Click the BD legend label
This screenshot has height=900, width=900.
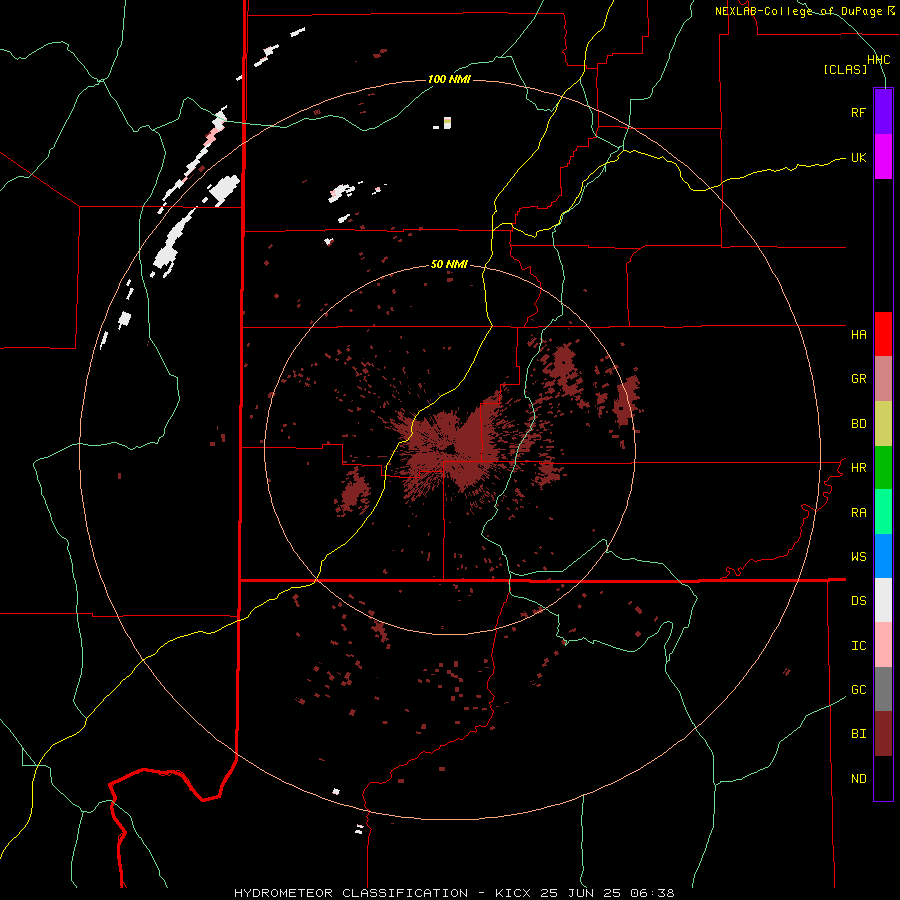click(x=858, y=424)
